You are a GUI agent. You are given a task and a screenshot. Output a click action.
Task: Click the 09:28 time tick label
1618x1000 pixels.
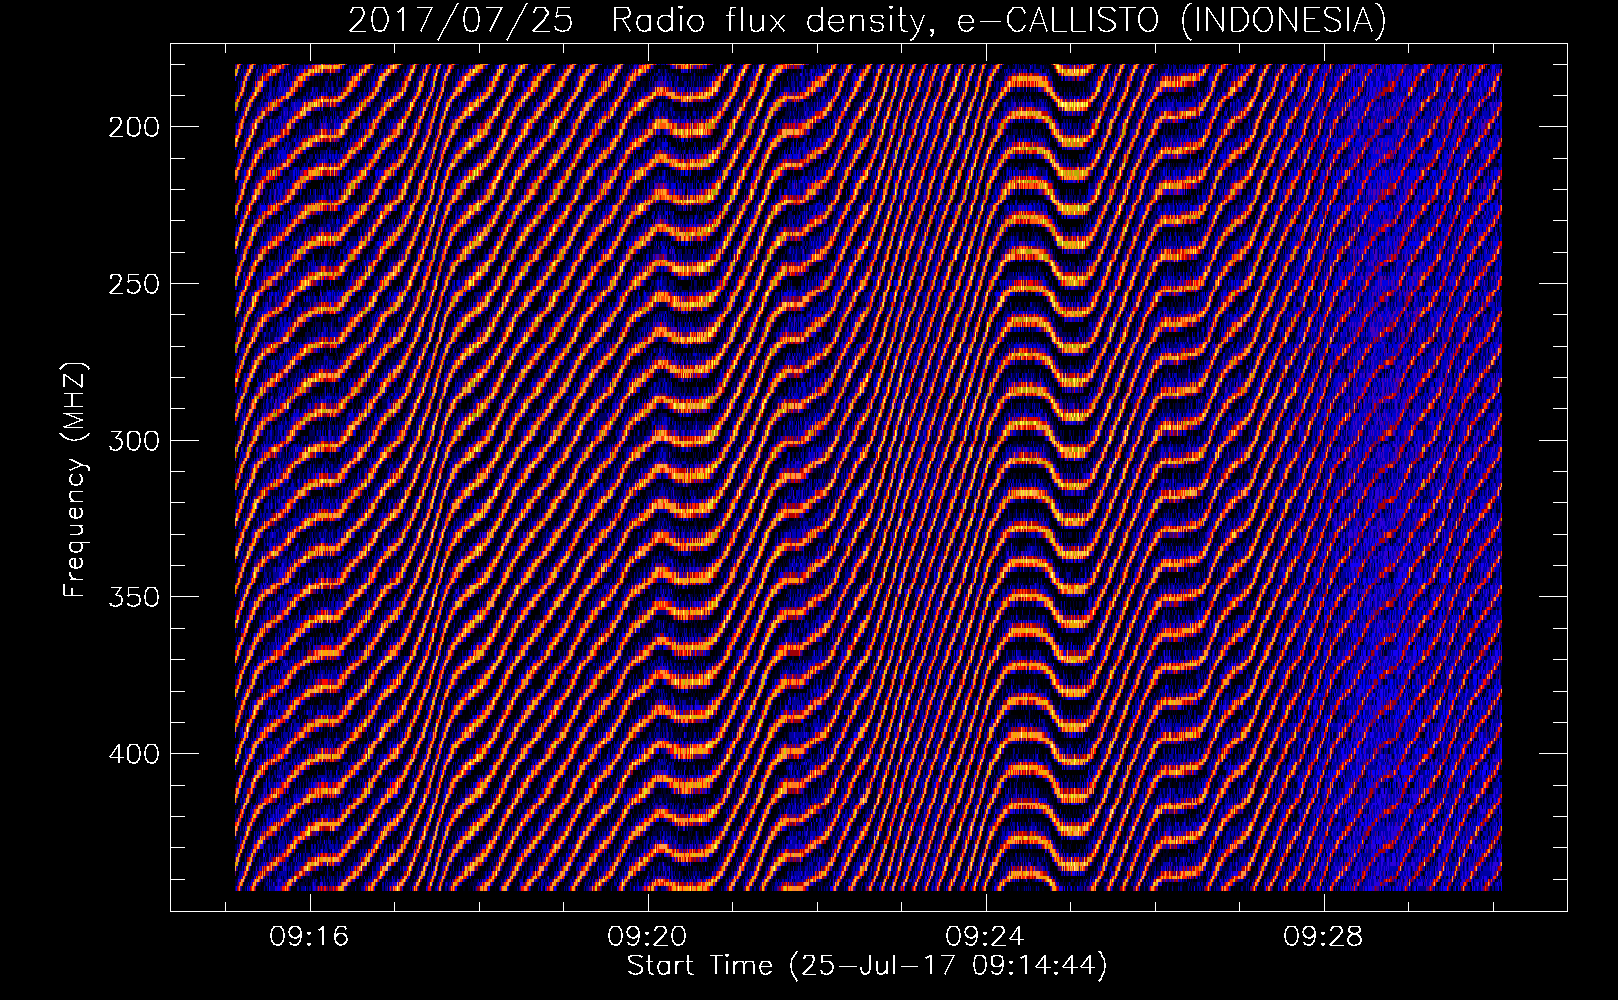point(1324,937)
